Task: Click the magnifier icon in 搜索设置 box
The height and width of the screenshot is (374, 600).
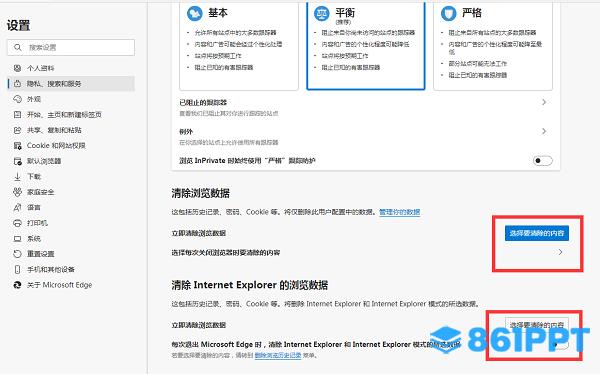Action: click(18, 47)
